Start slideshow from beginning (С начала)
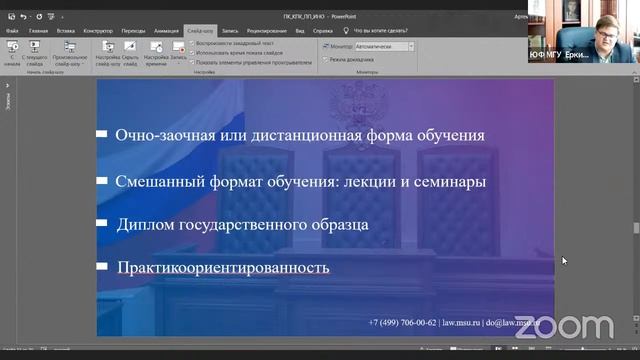 [12, 53]
